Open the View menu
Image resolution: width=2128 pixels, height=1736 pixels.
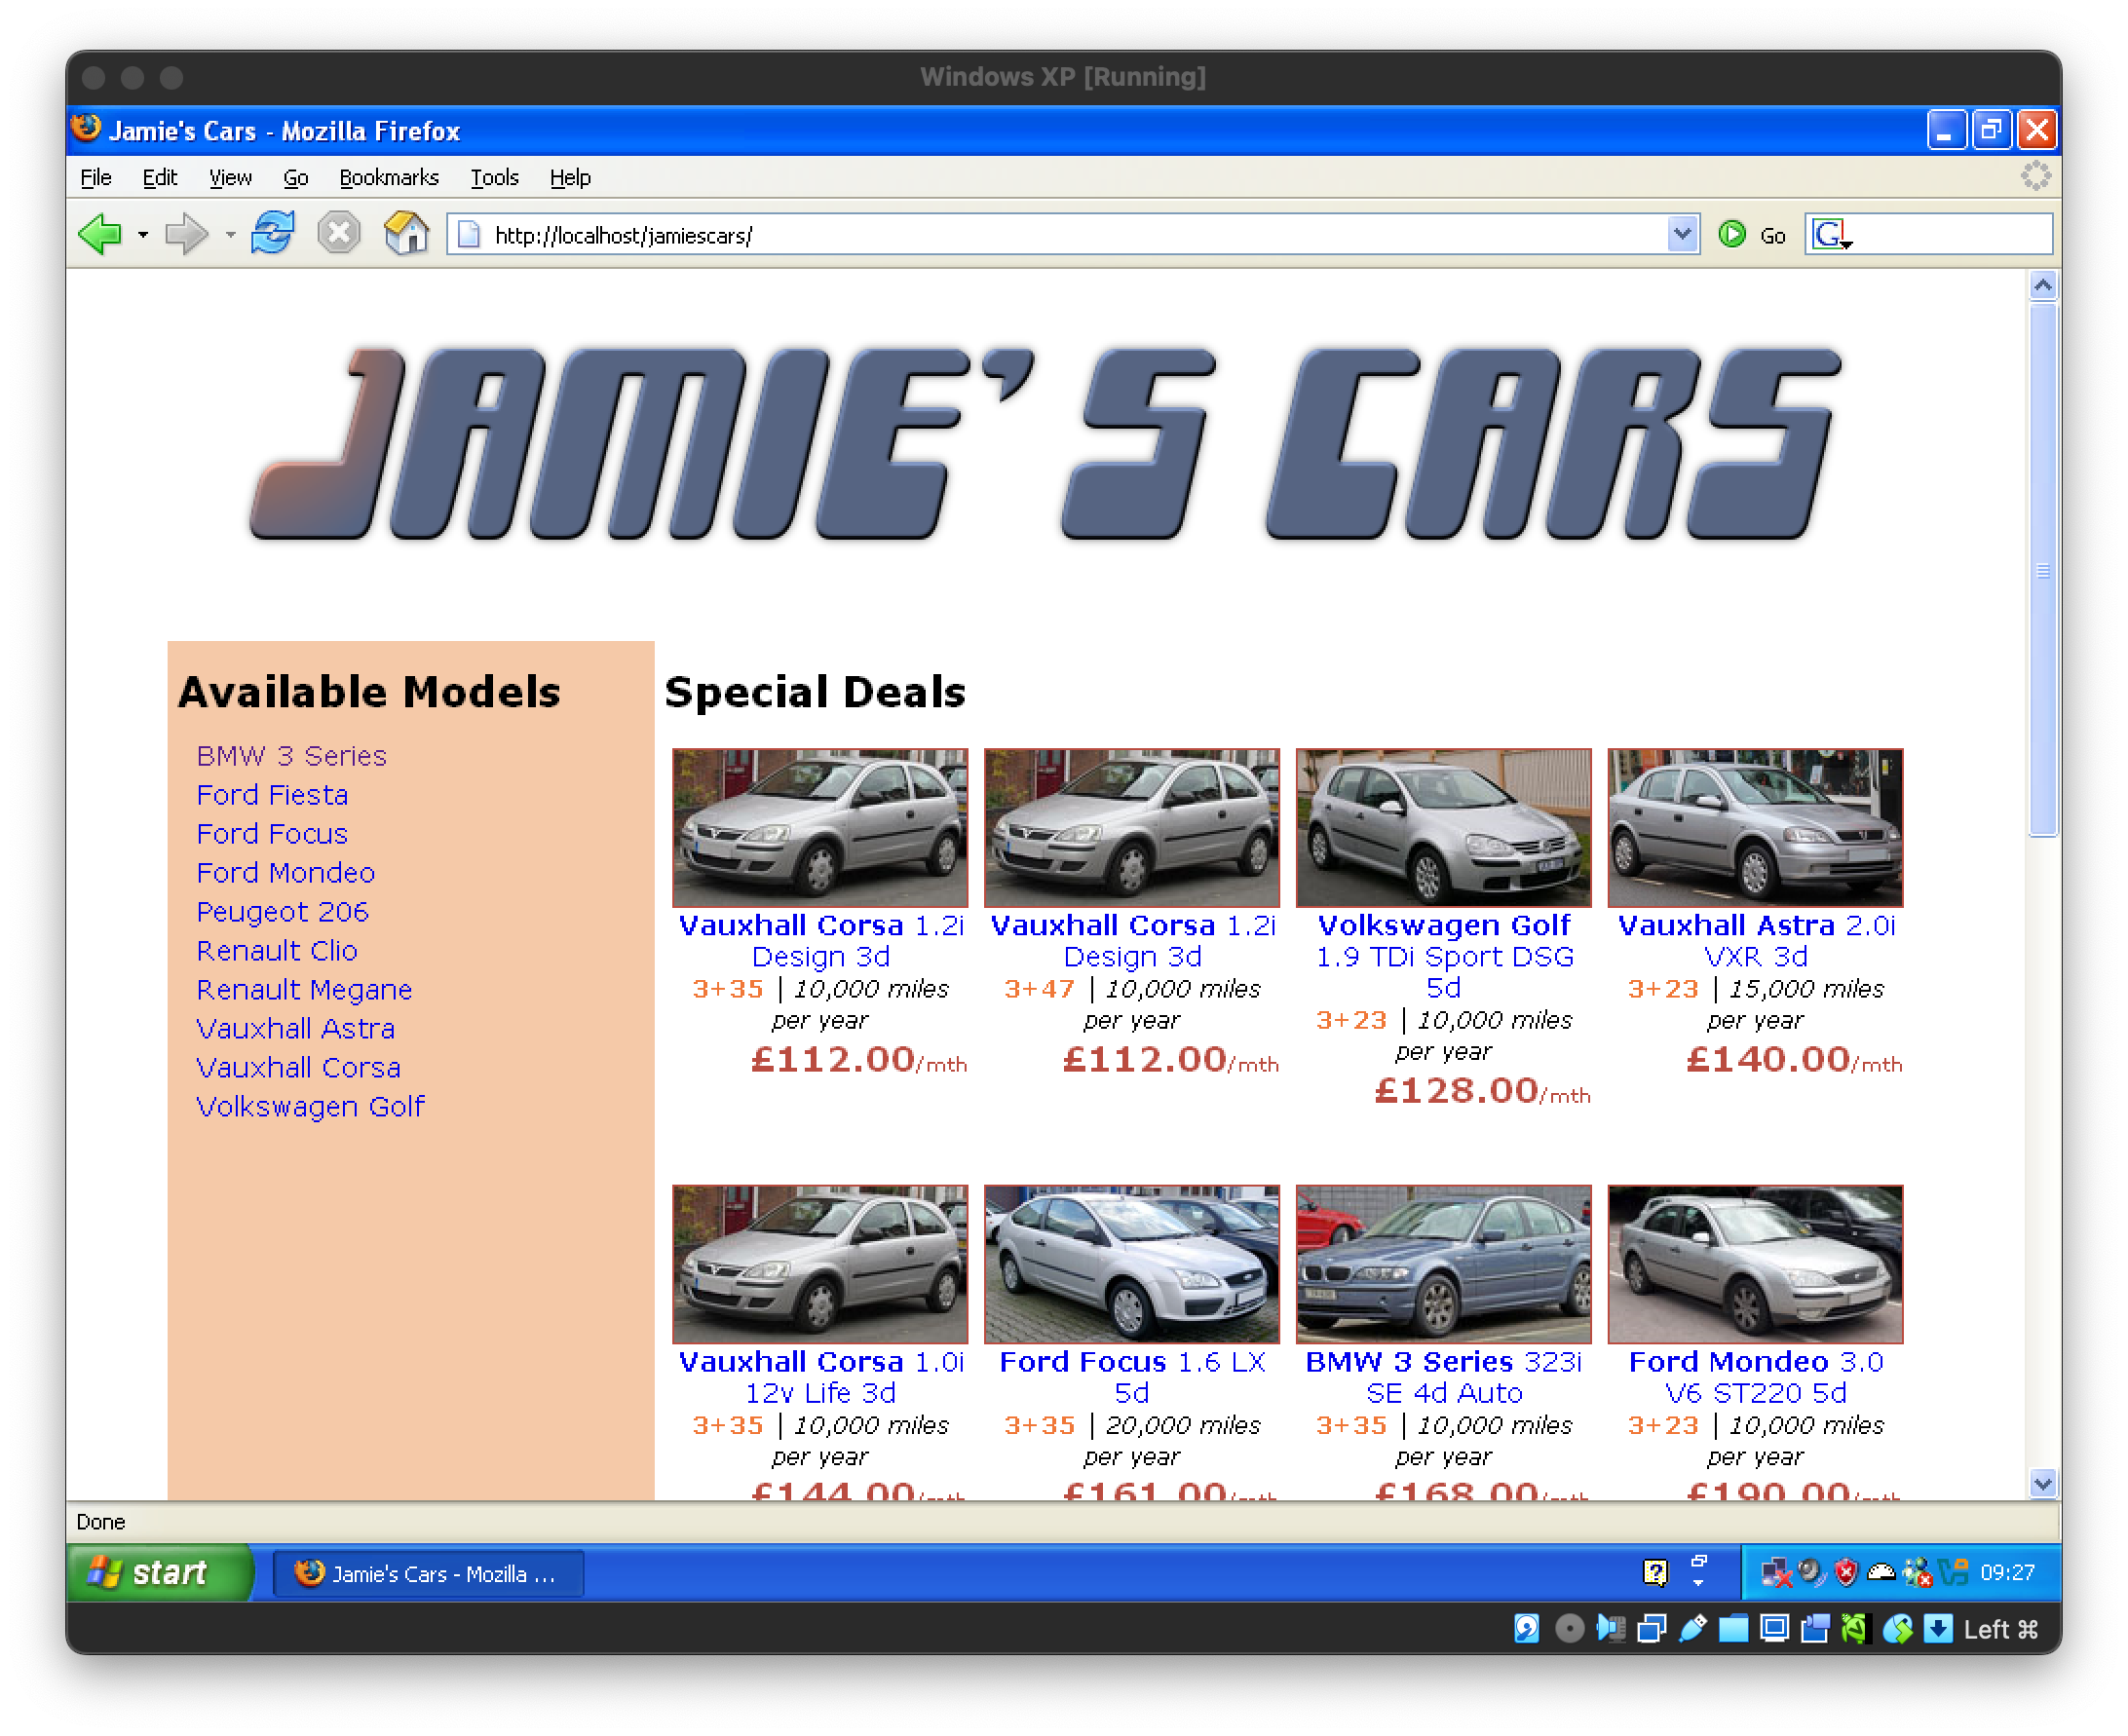pyautogui.click(x=230, y=177)
